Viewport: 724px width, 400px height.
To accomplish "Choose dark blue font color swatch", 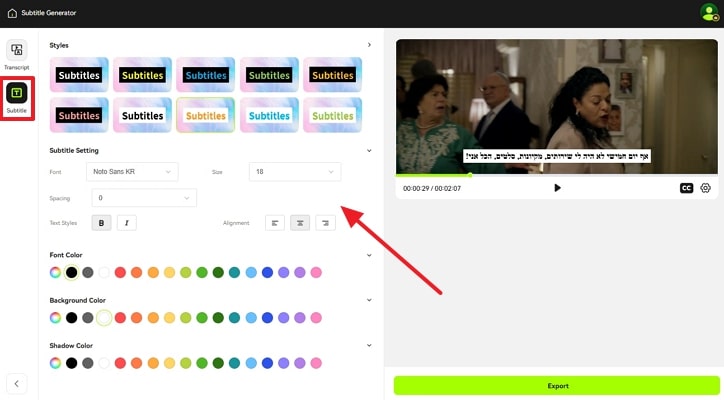I will point(267,273).
